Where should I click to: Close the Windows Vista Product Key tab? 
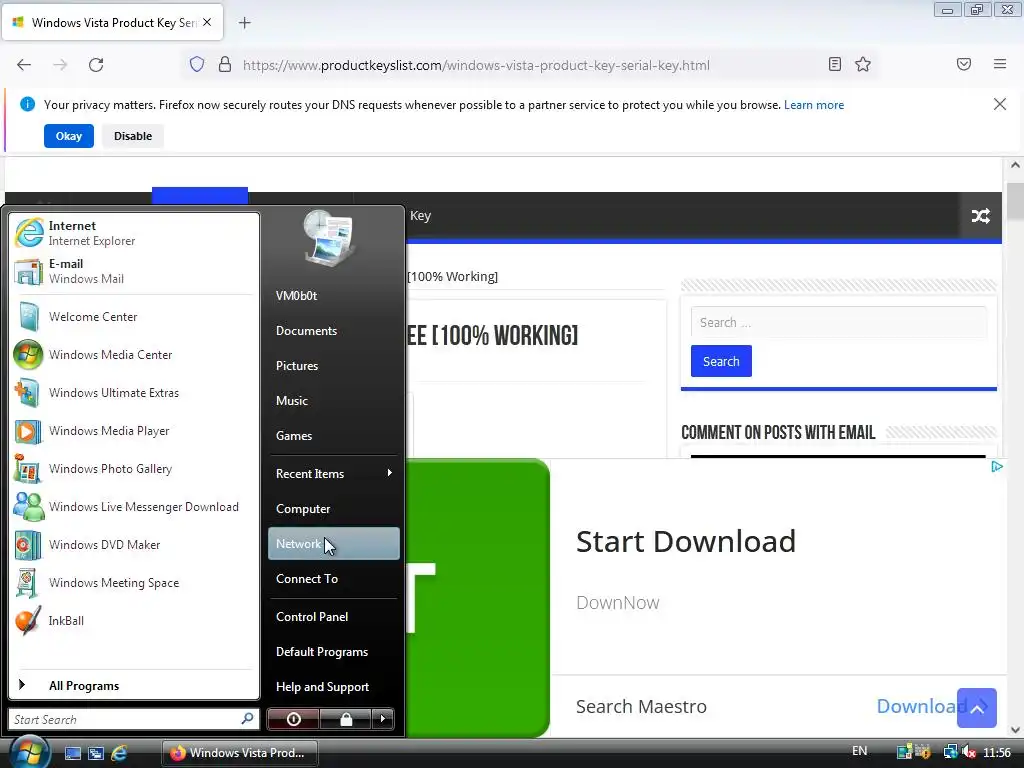click(x=207, y=22)
